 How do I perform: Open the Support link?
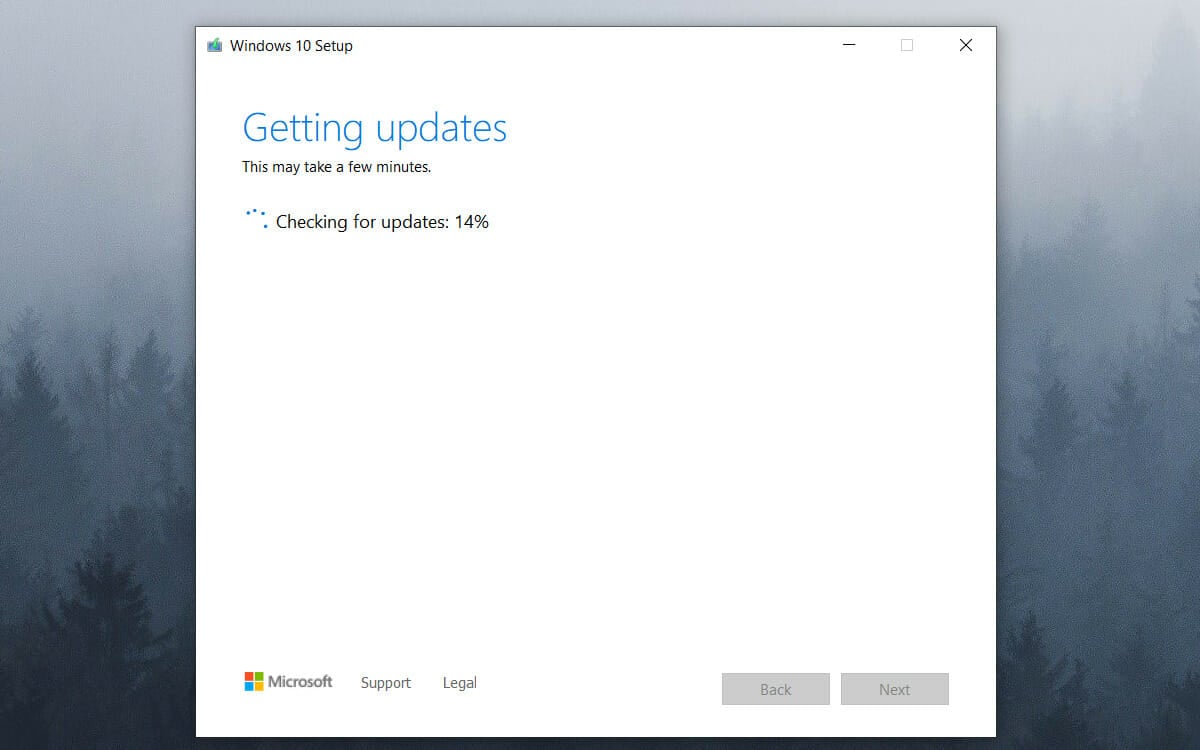tap(386, 683)
